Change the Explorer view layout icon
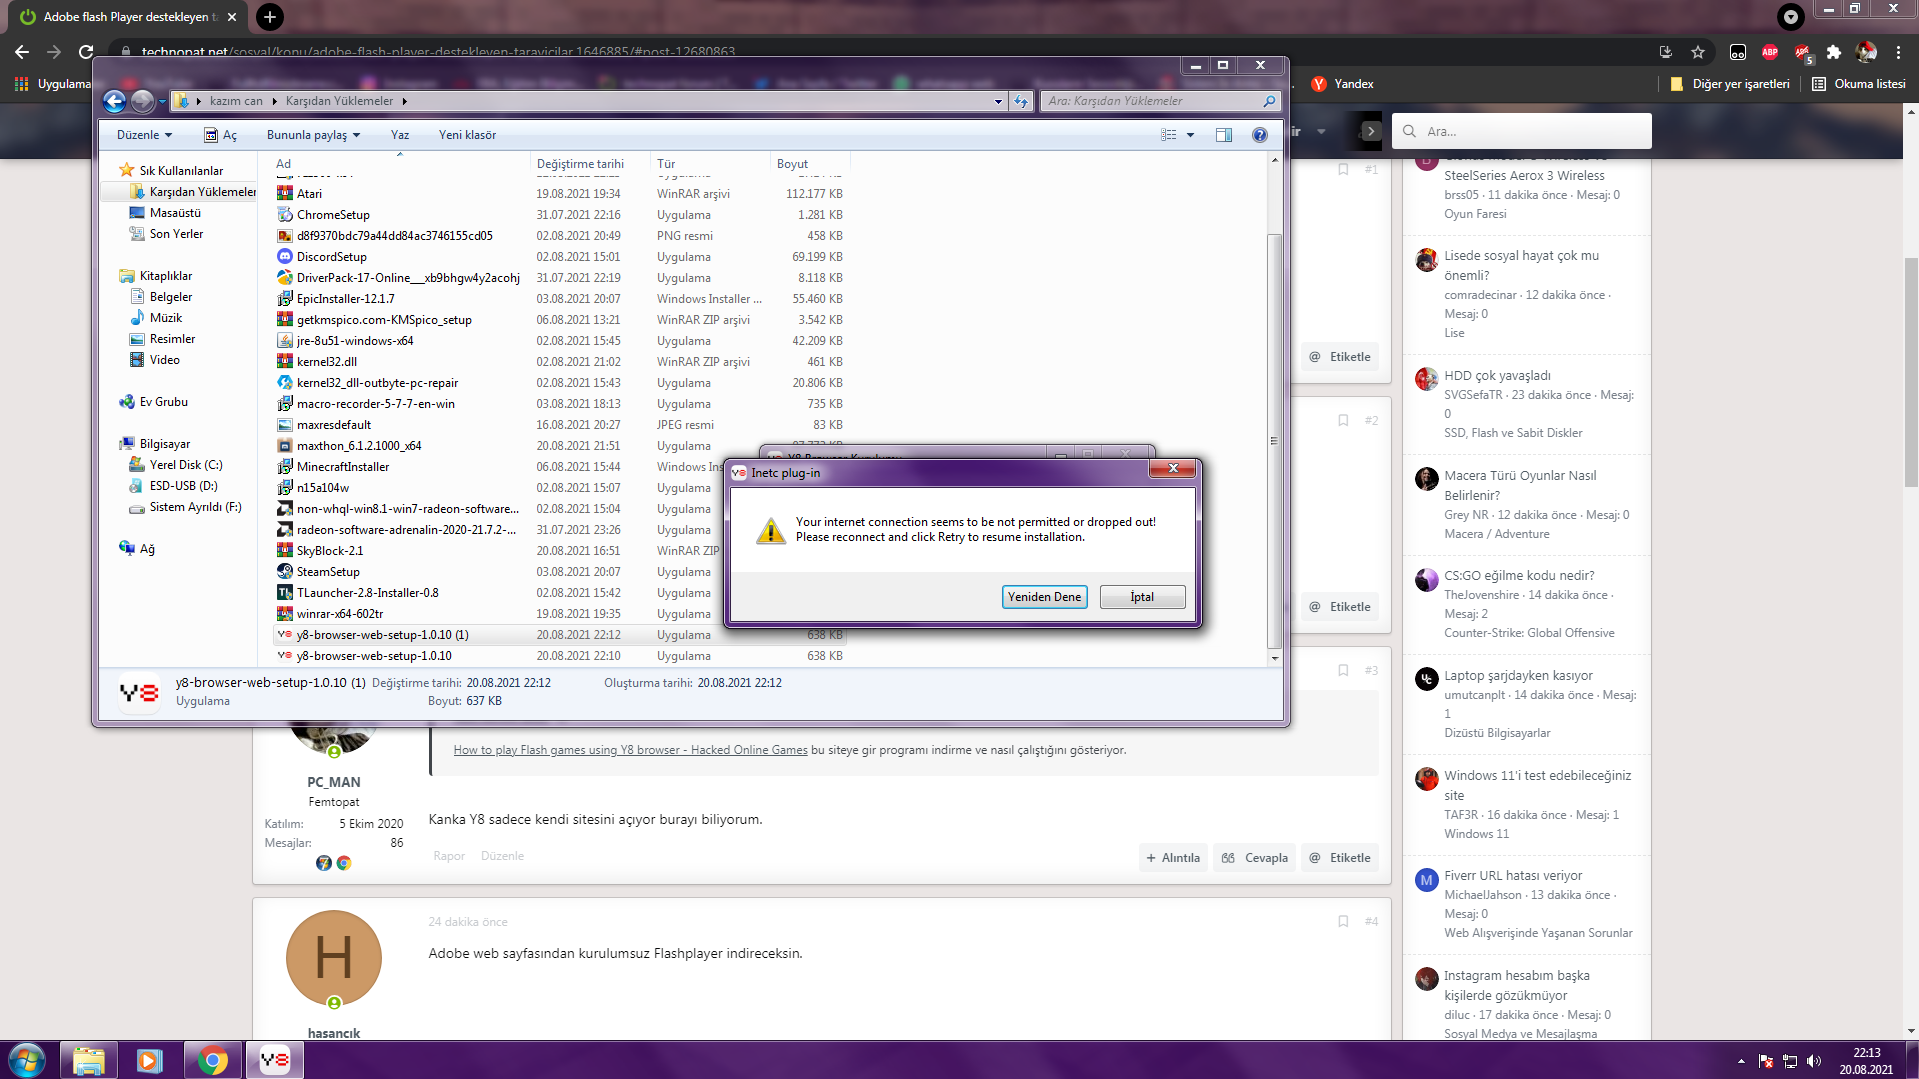Image resolution: width=1919 pixels, height=1079 pixels. [1168, 135]
